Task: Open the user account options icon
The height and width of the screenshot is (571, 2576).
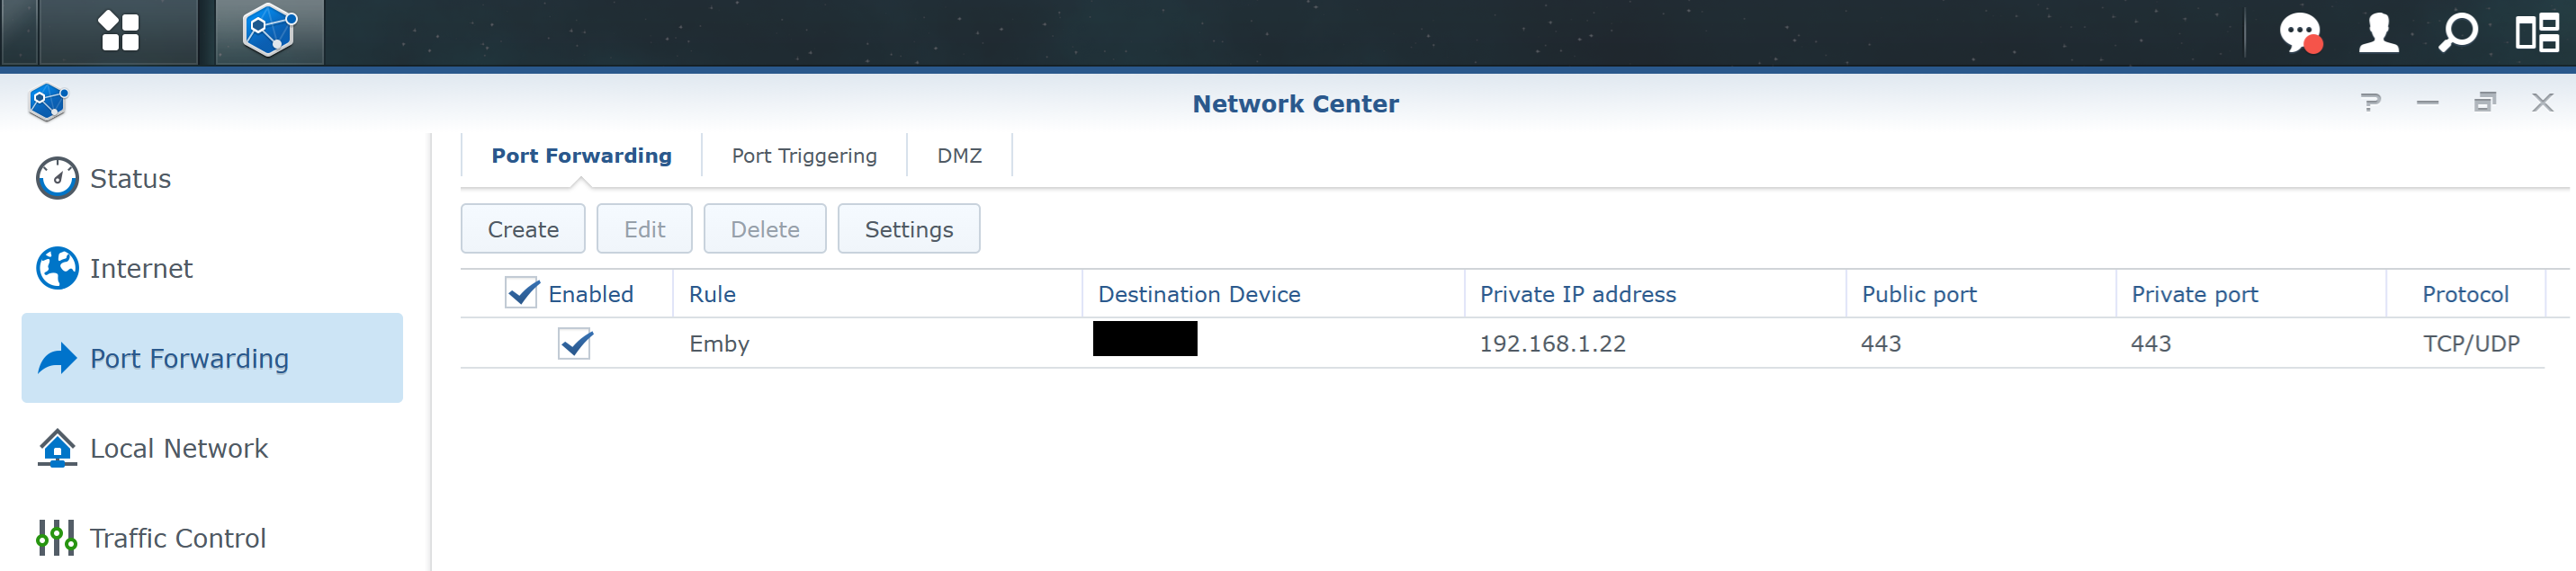Action: coord(2378,32)
